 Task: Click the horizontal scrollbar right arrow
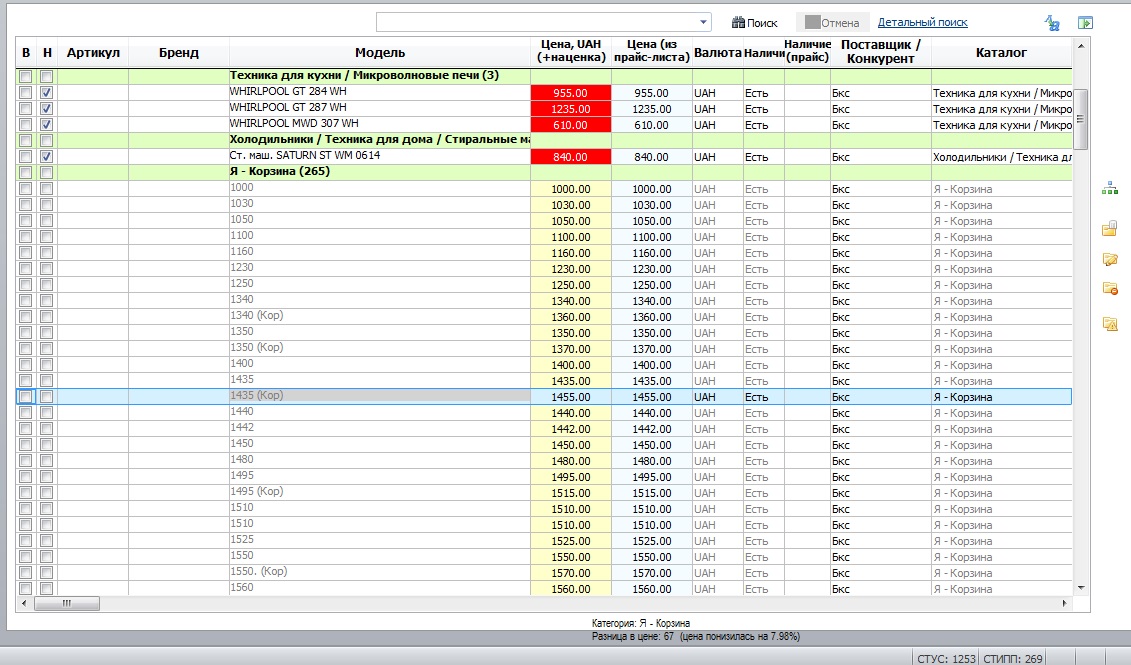click(1065, 603)
